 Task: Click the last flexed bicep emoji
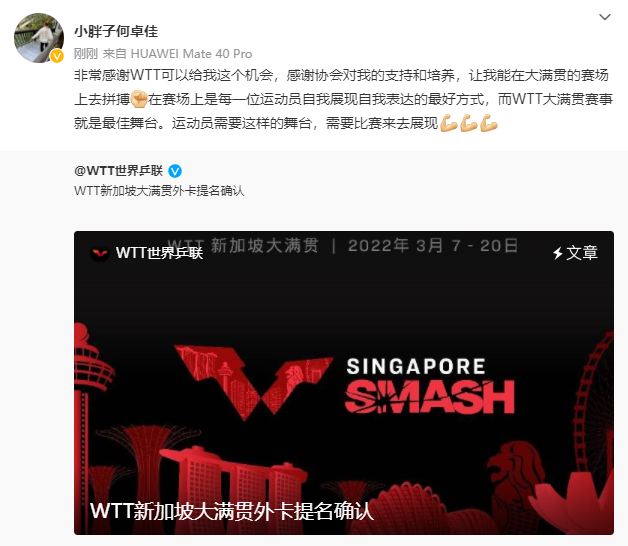click(489, 123)
